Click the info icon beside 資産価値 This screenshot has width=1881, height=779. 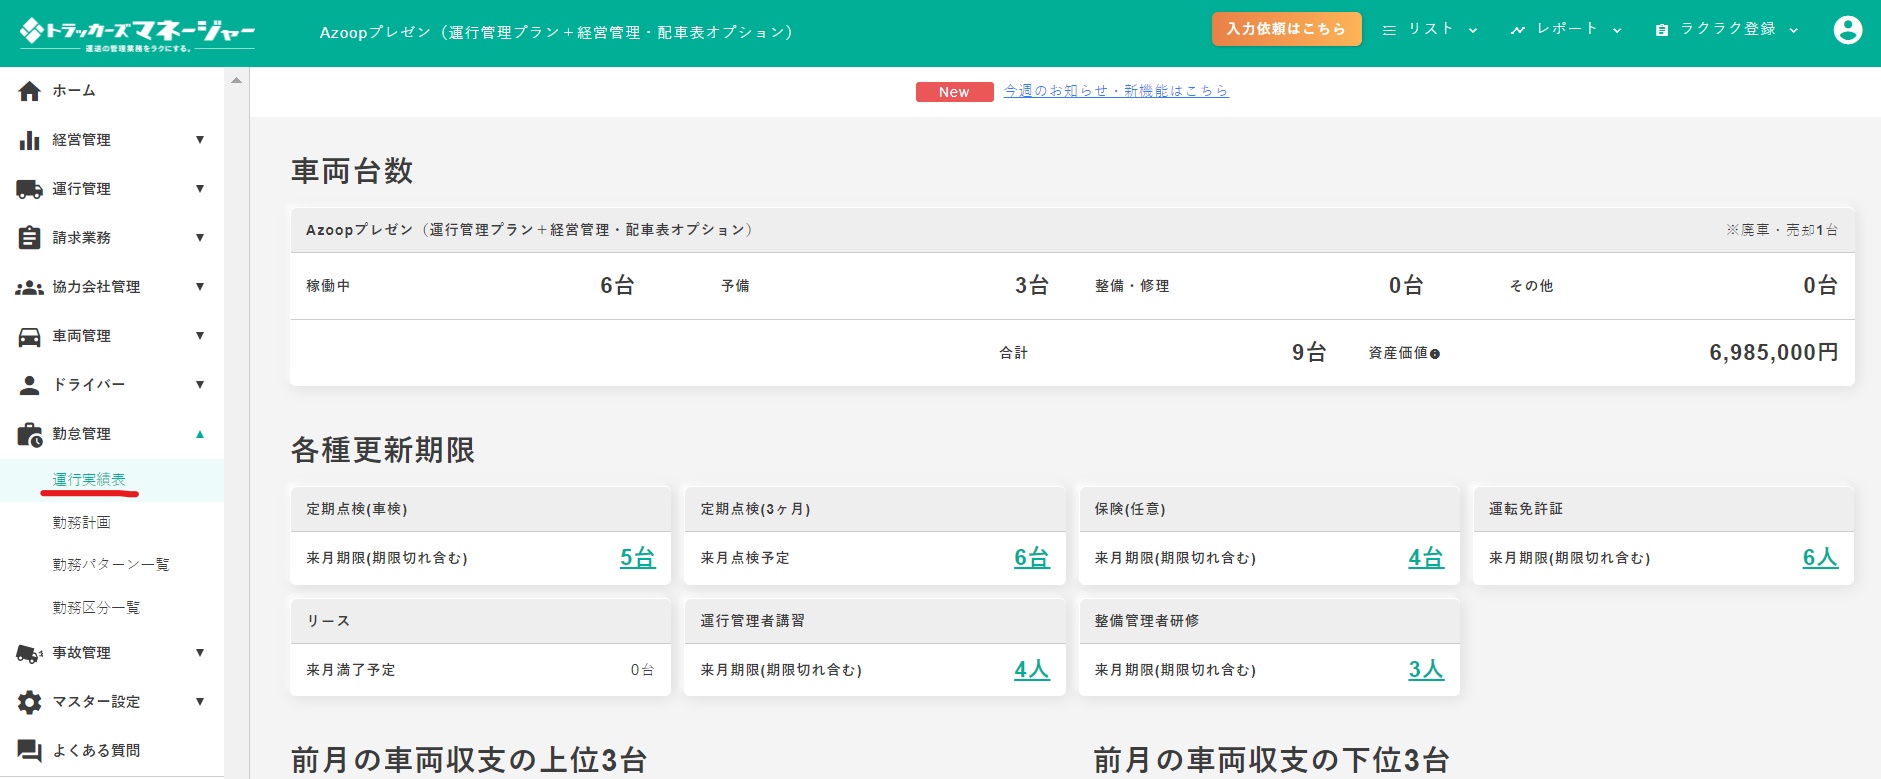point(1435,354)
